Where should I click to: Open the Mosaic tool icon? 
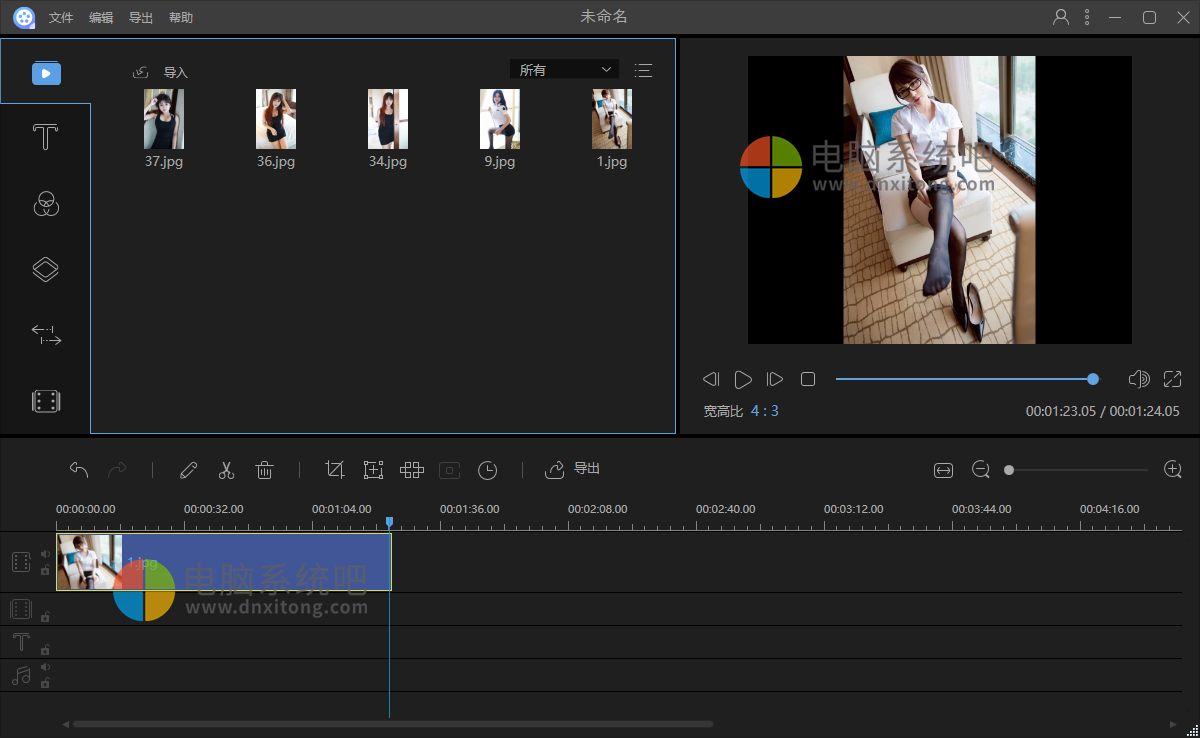[x=412, y=469]
